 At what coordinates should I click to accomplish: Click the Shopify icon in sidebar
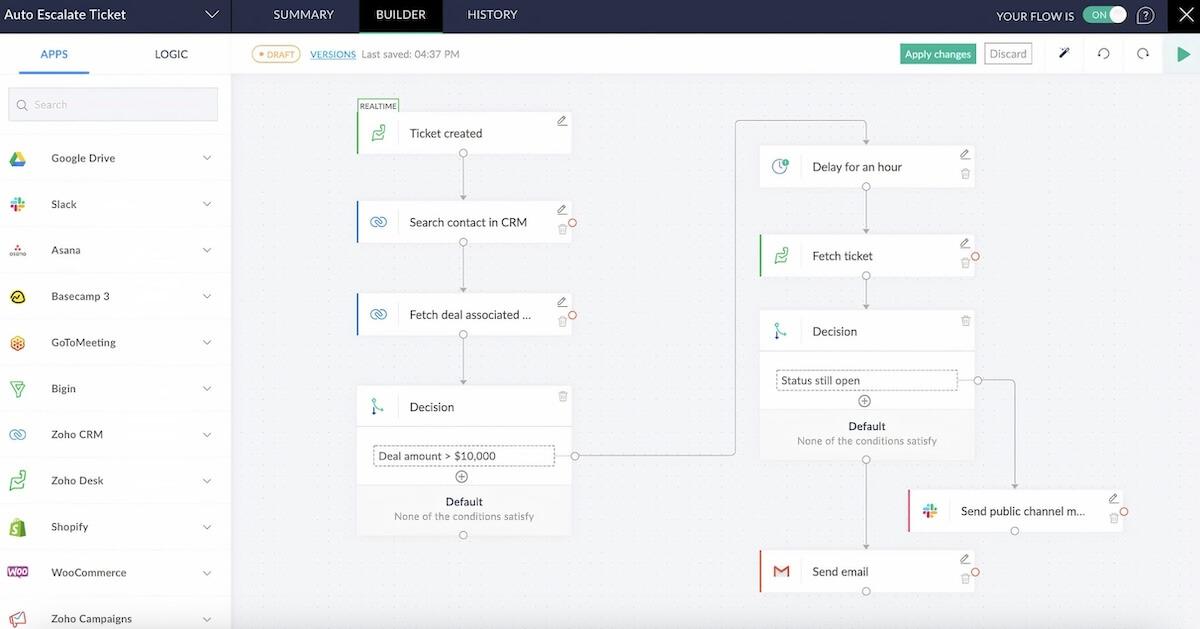pyautogui.click(x=18, y=527)
